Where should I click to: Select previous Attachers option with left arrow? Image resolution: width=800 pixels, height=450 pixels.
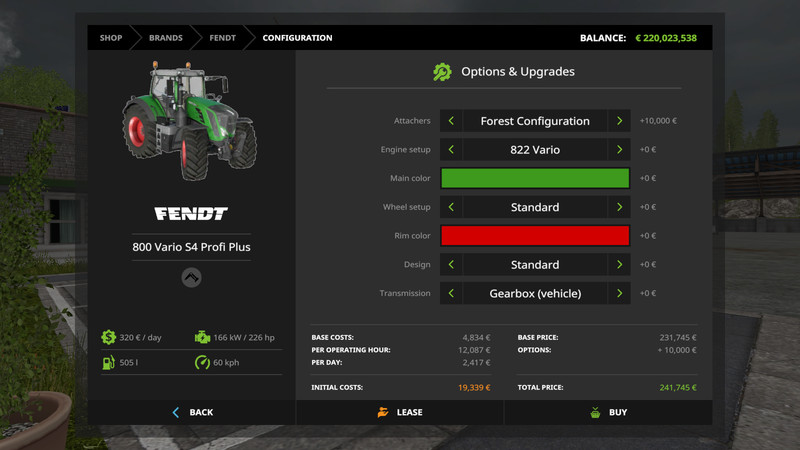451,121
